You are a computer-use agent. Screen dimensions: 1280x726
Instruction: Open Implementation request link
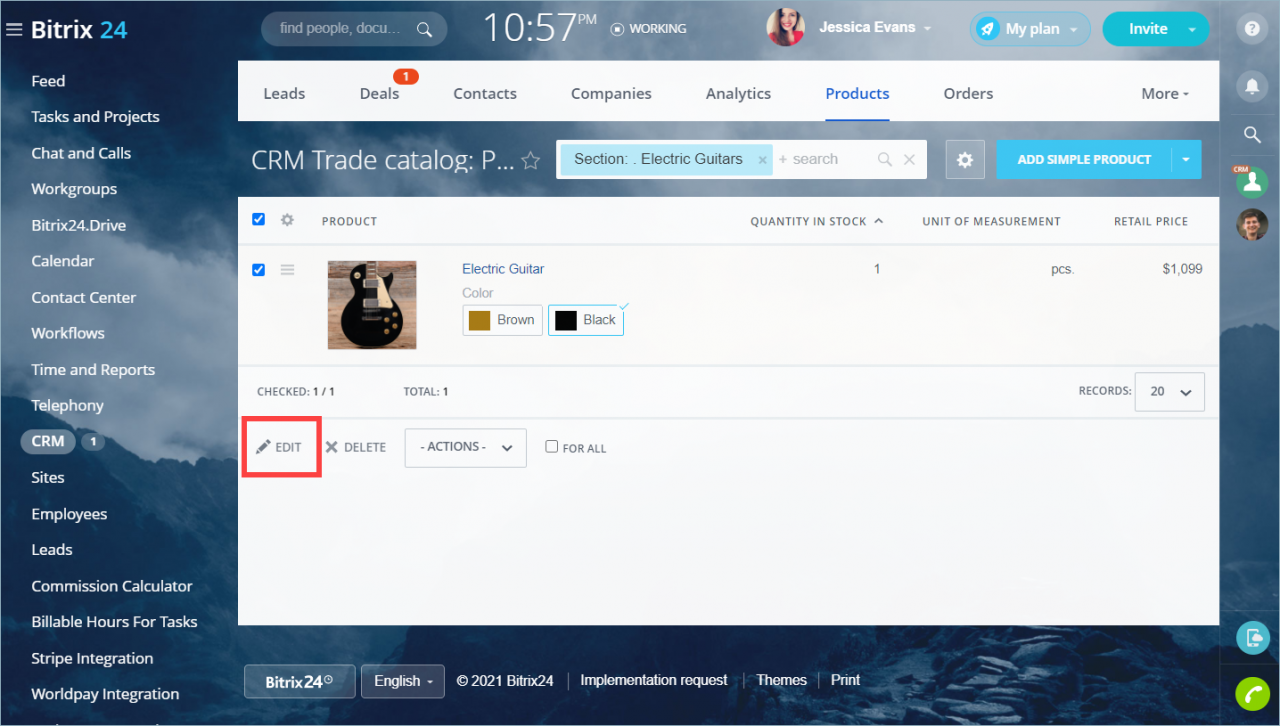point(654,680)
